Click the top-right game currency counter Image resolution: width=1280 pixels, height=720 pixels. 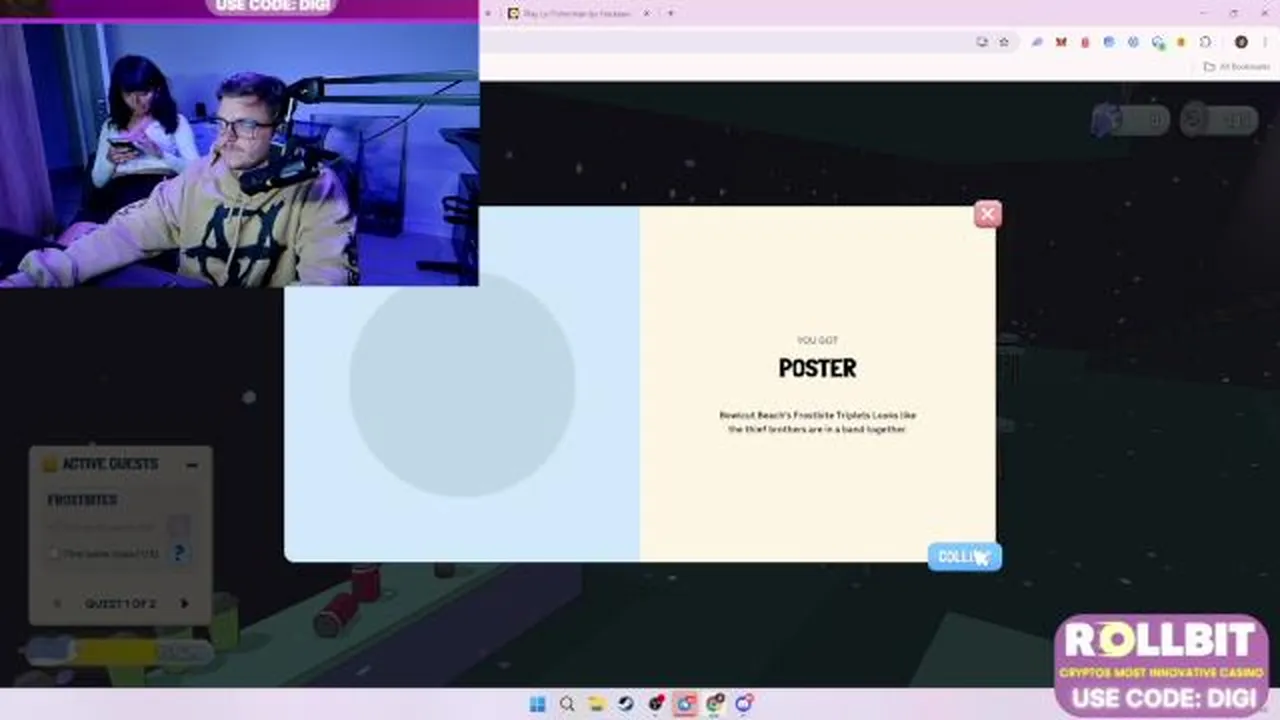pyautogui.click(x=1129, y=120)
